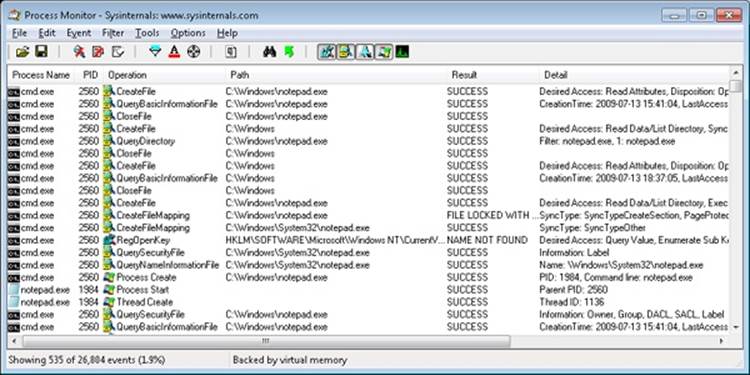Open the Options menu
The width and height of the screenshot is (750, 375).
[x=188, y=33]
